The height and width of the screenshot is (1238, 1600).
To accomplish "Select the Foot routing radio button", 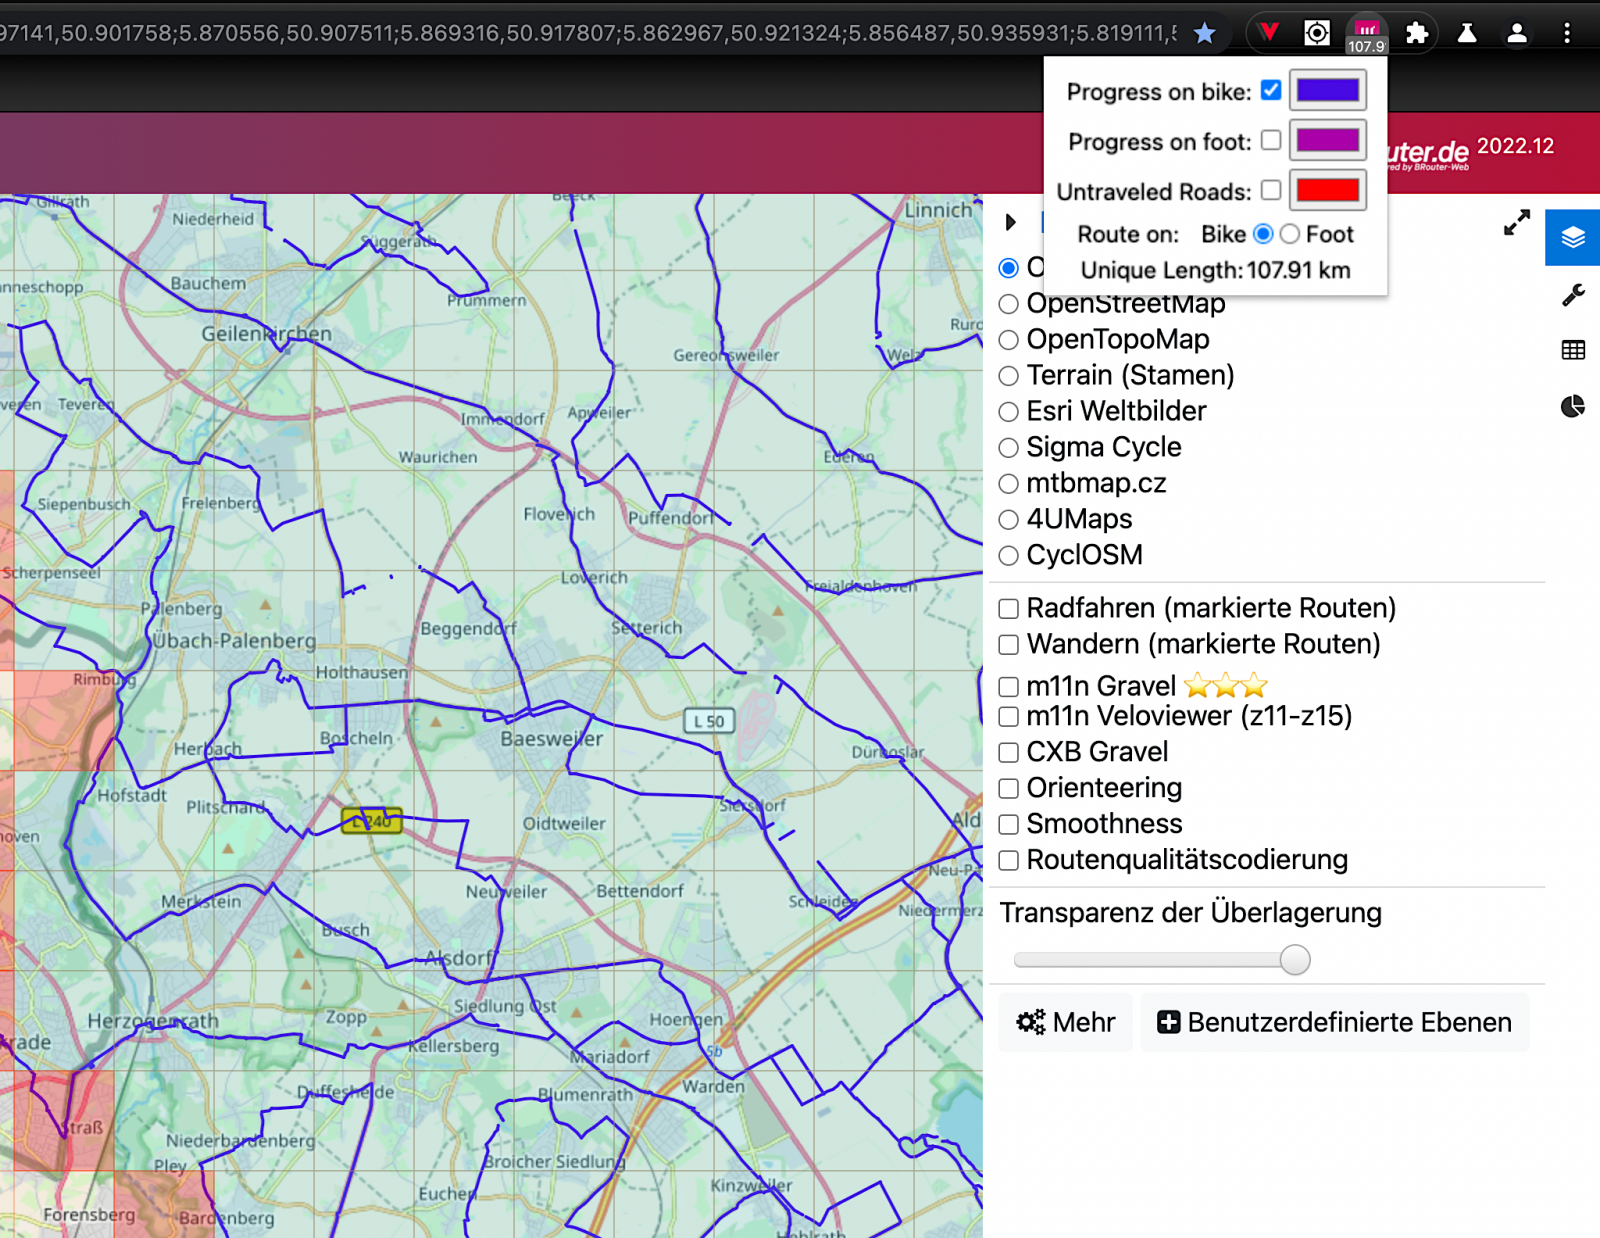I will (x=1290, y=234).
